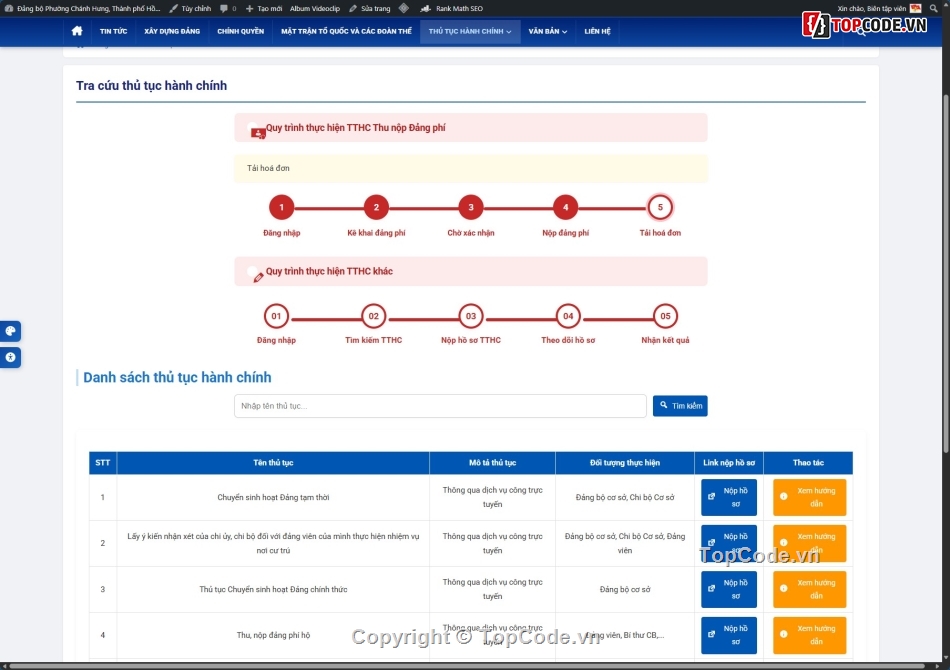The width and height of the screenshot is (950, 670).
Task: Click Nộp hồ sơ for Chuyển sinh hoạt Đảng tạm thời
Action: pyautogui.click(x=729, y=497)
